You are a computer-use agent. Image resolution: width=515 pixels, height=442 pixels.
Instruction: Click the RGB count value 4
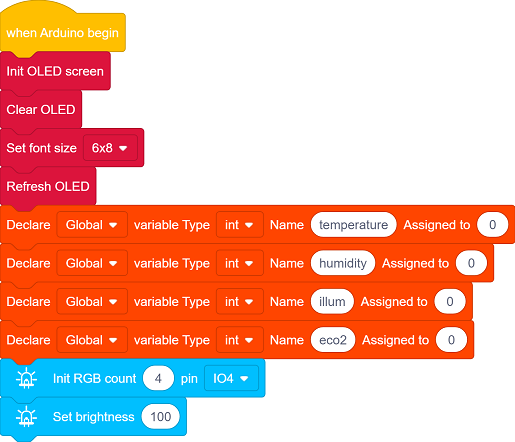click(x=158, y=378)
